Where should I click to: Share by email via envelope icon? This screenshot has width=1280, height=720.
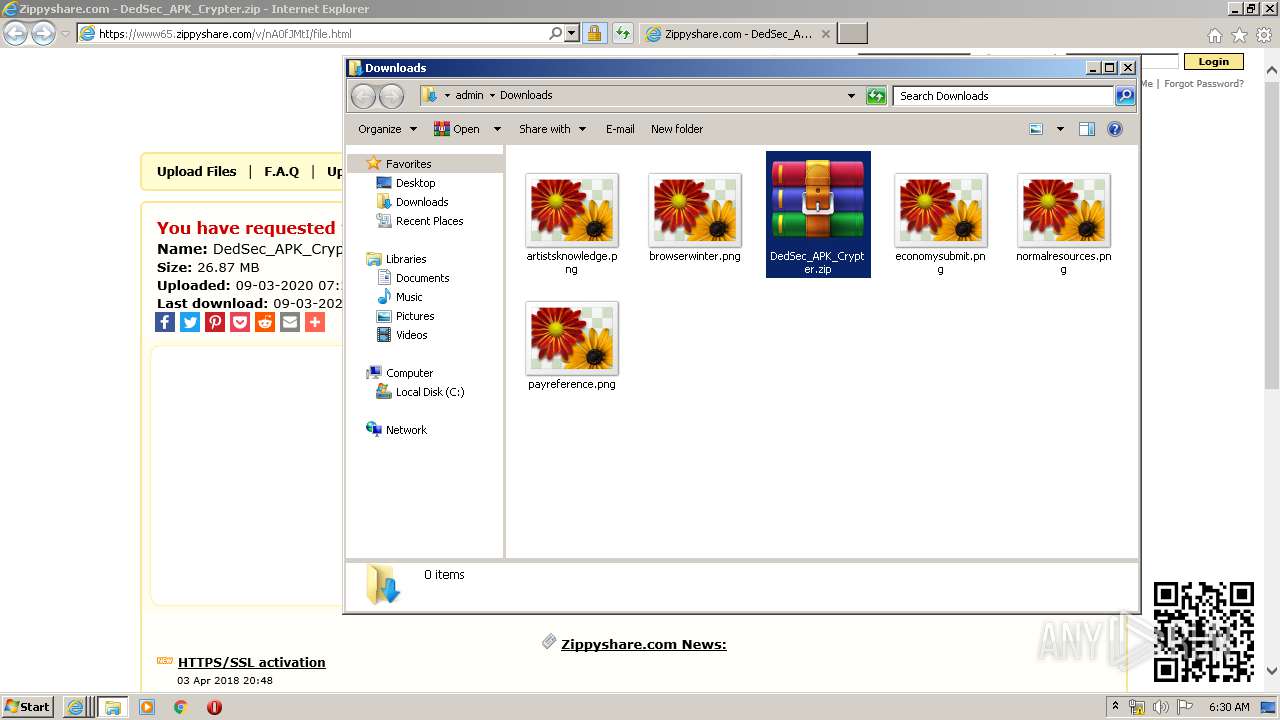(x=290, y=322)
